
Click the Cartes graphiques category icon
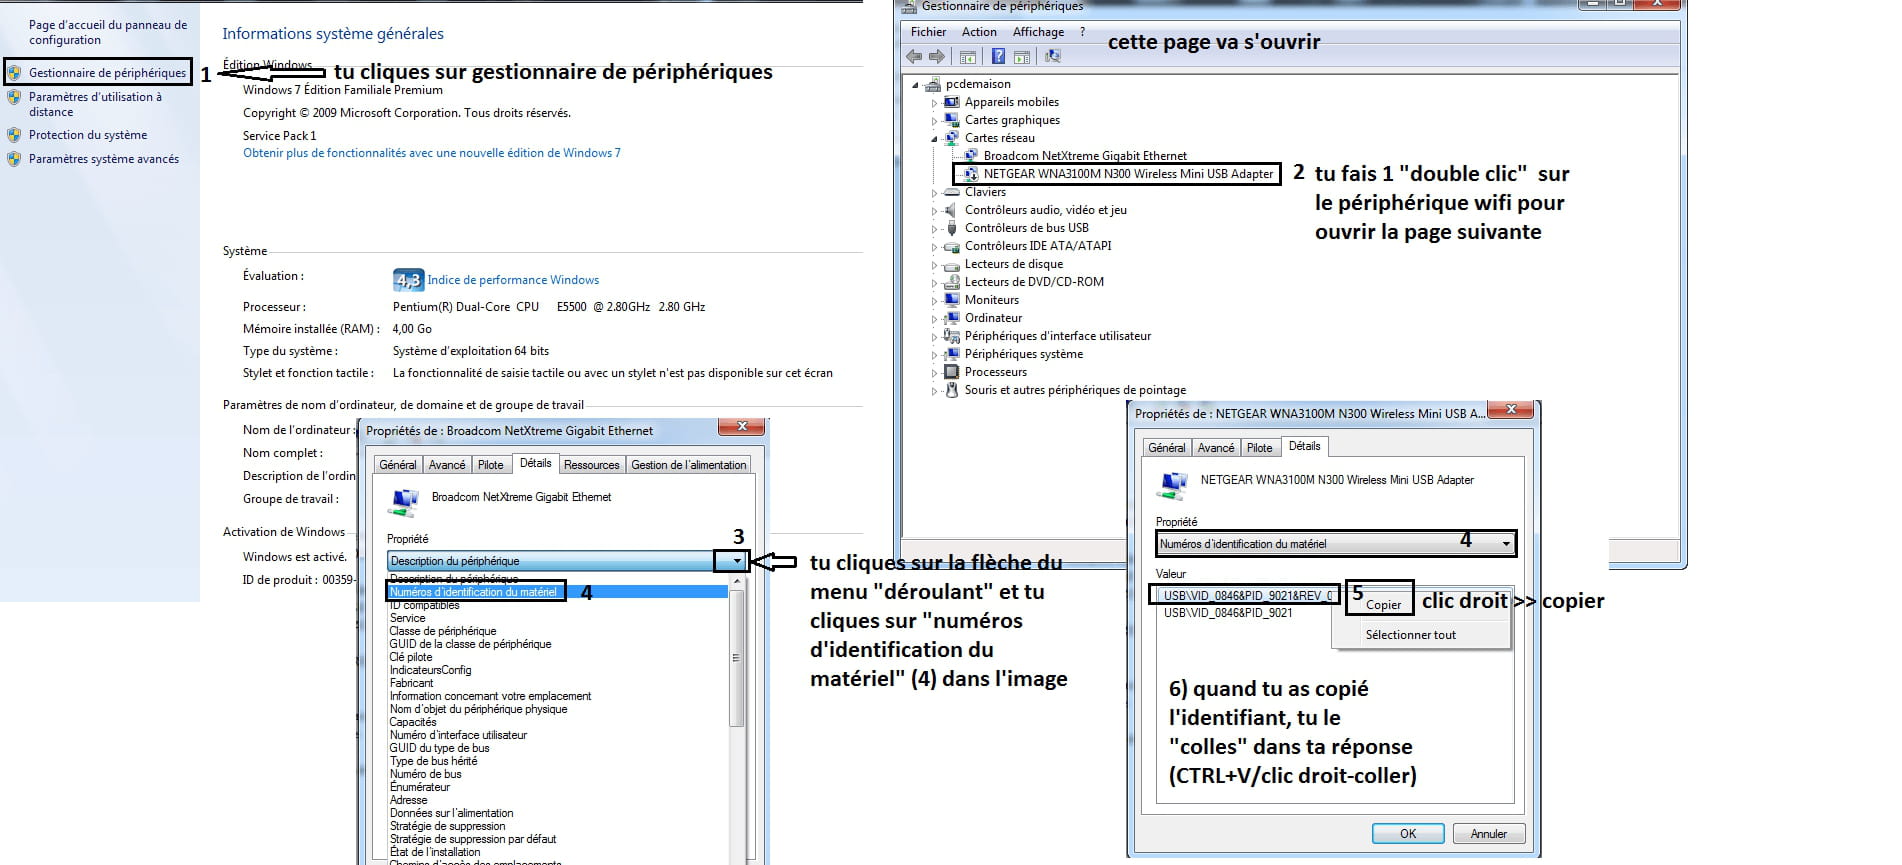coord(952,120)
